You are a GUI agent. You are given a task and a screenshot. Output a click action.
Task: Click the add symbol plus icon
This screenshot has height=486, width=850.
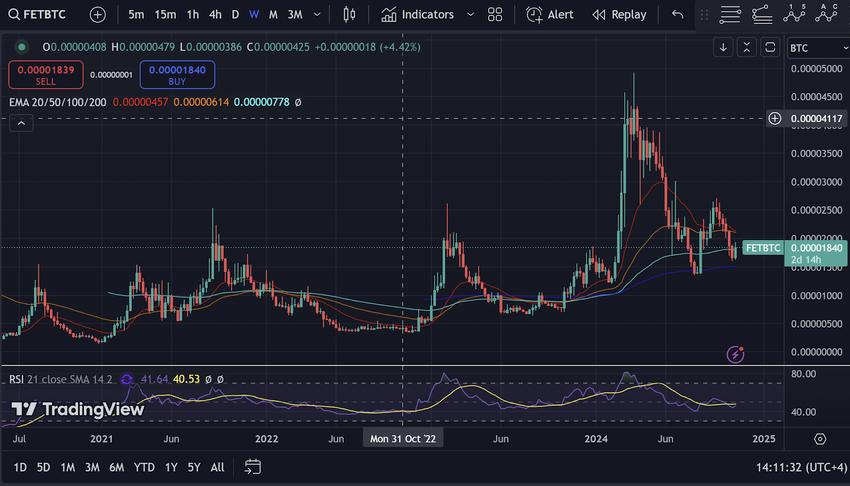[x=97, y=15]
